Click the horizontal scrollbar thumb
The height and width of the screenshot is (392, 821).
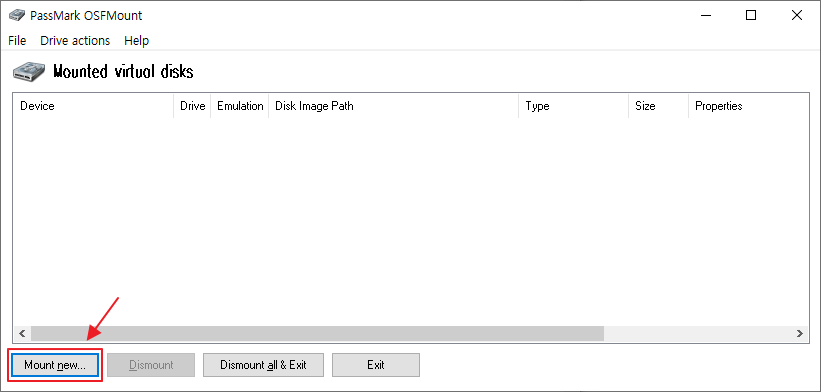[317, 333]
